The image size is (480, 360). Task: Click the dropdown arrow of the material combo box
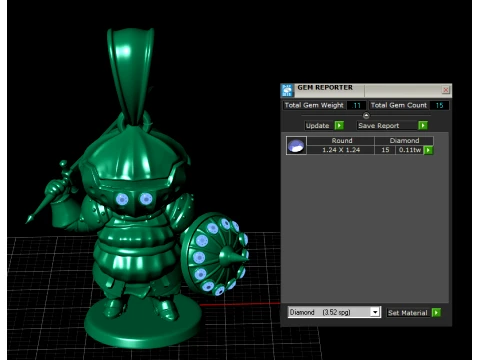tap(375, 312)
